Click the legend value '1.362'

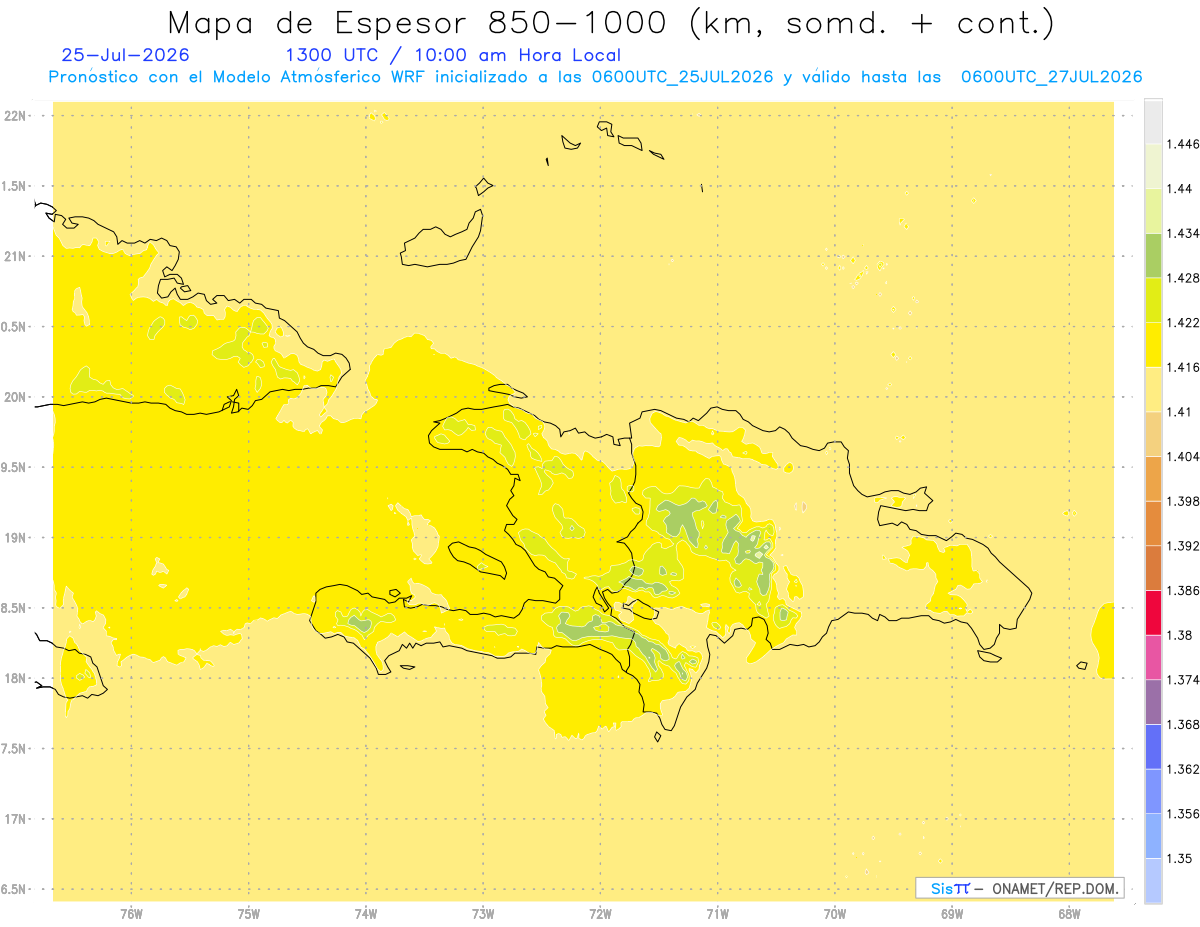1183,769
